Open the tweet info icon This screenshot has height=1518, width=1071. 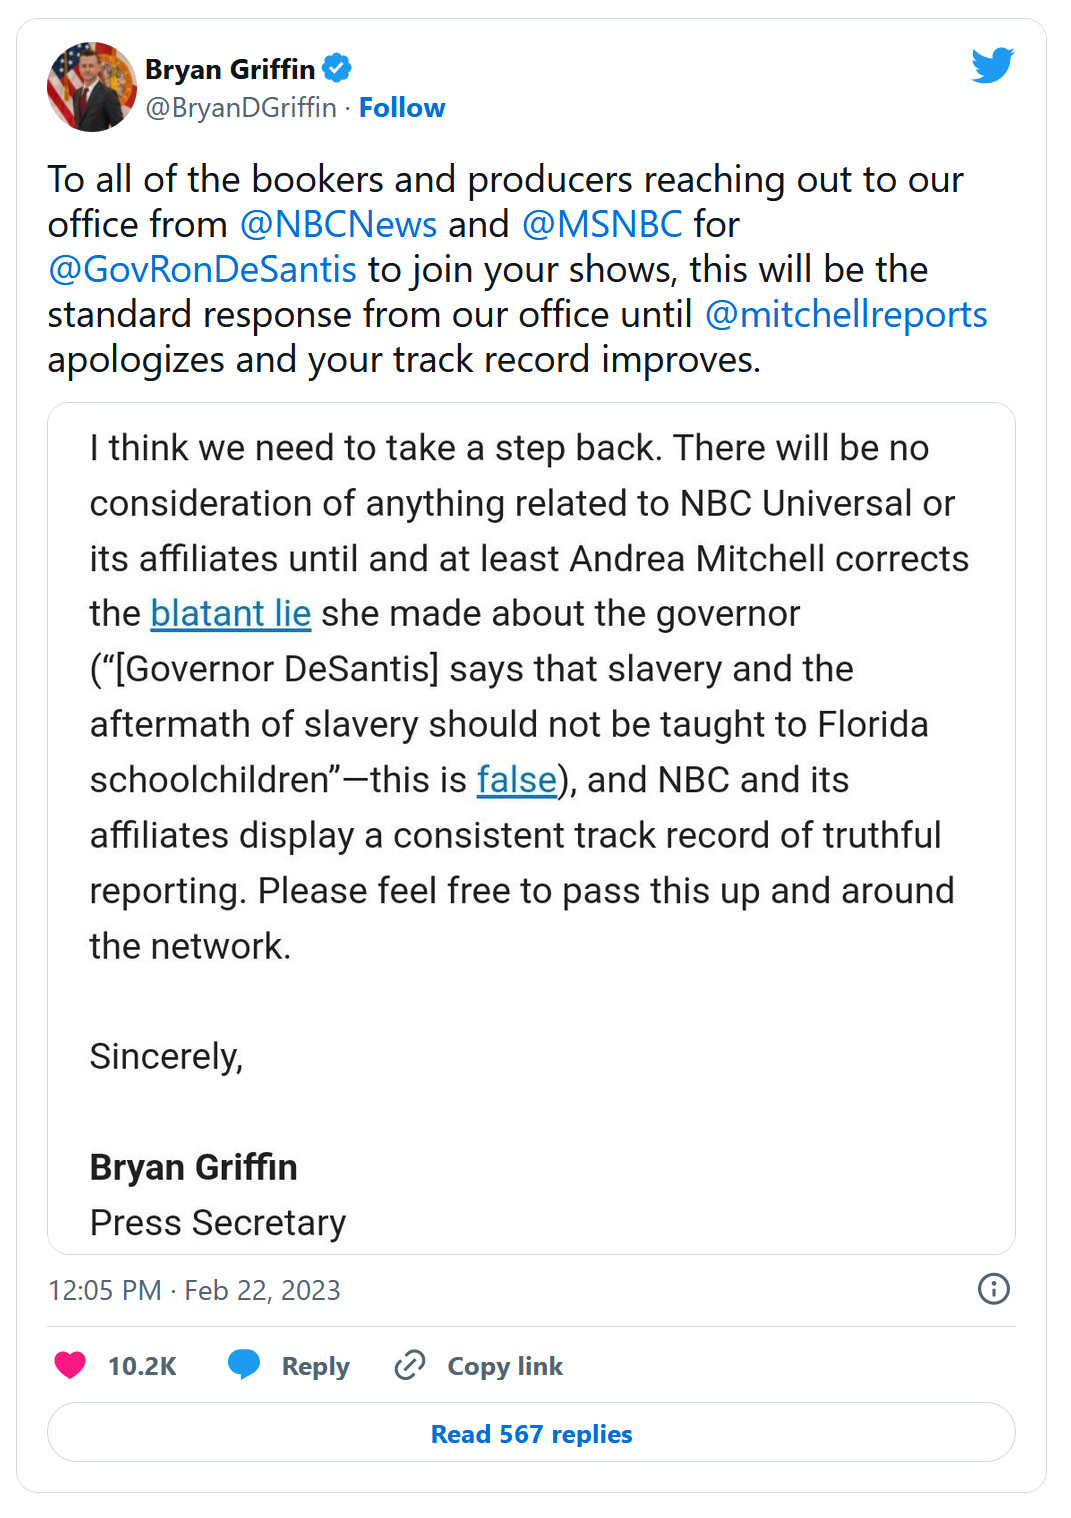pyautogui.click(x=993, y=1289)
